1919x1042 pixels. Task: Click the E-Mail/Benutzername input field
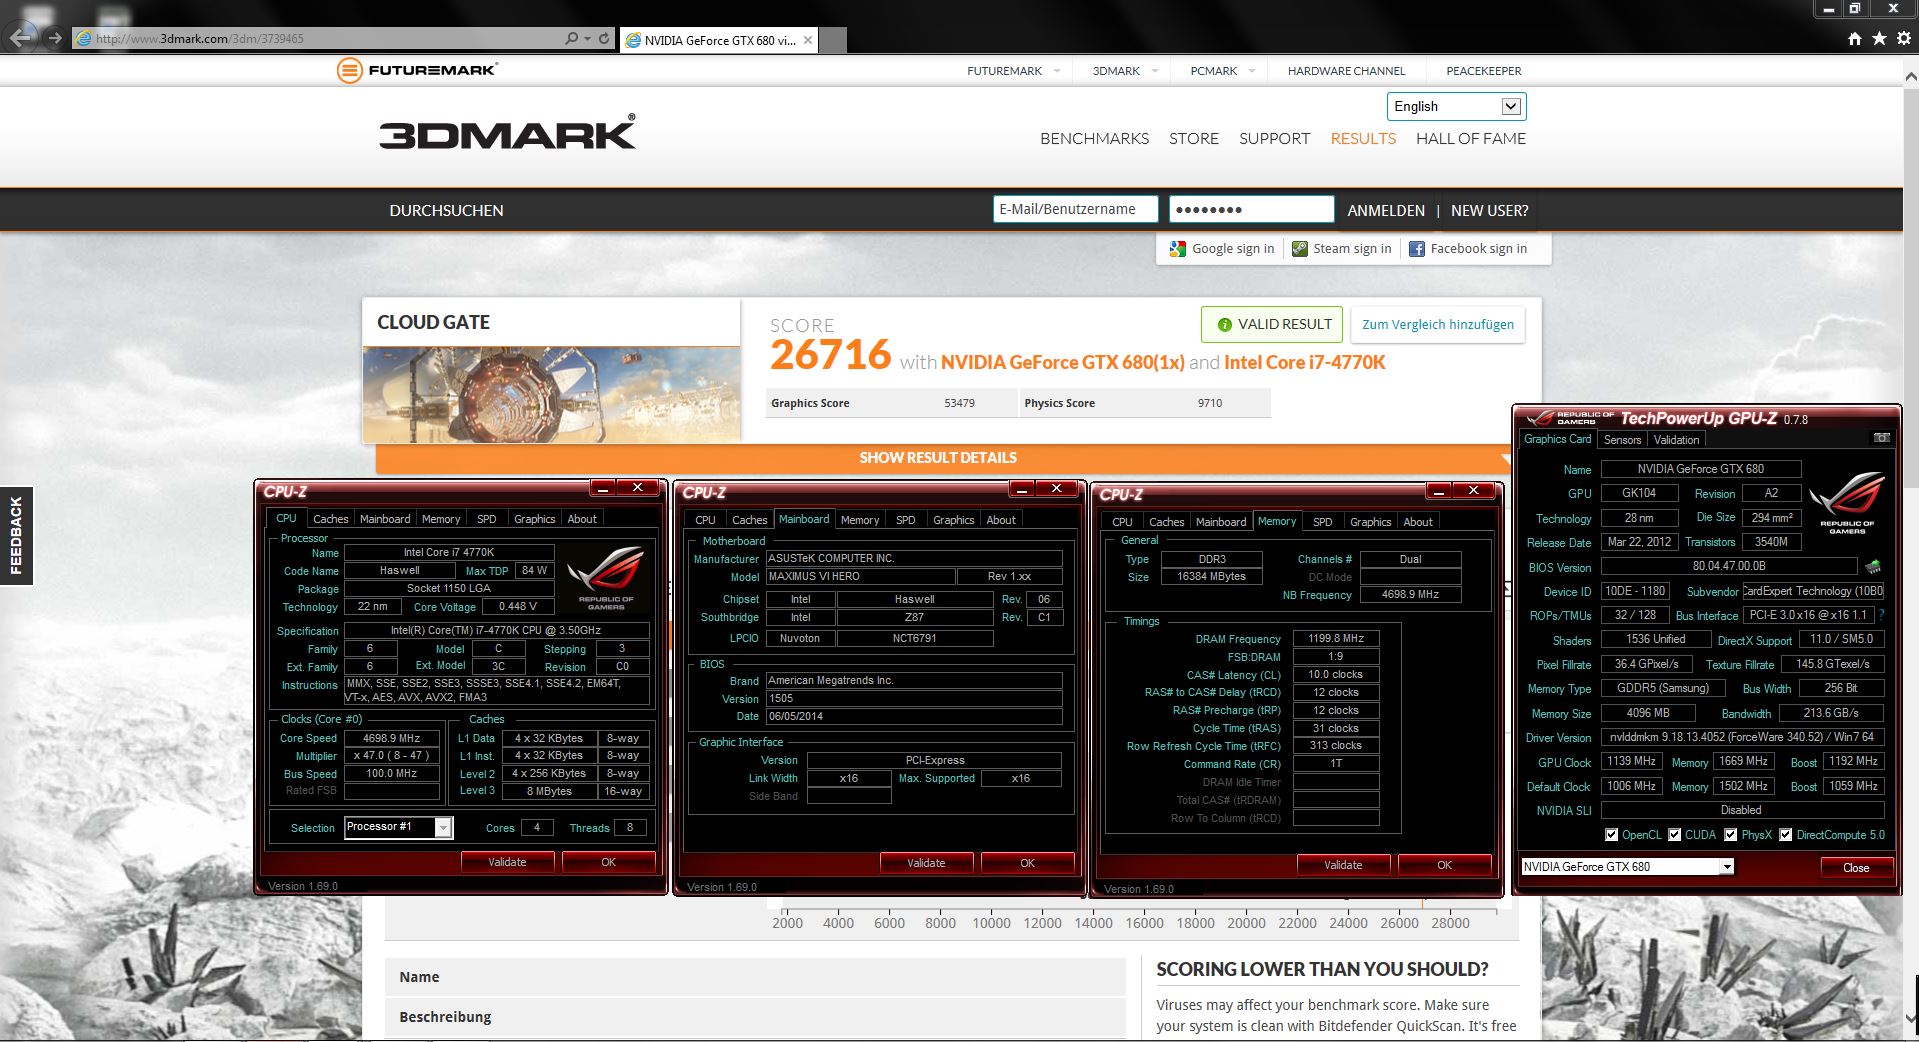point(1075,209)
